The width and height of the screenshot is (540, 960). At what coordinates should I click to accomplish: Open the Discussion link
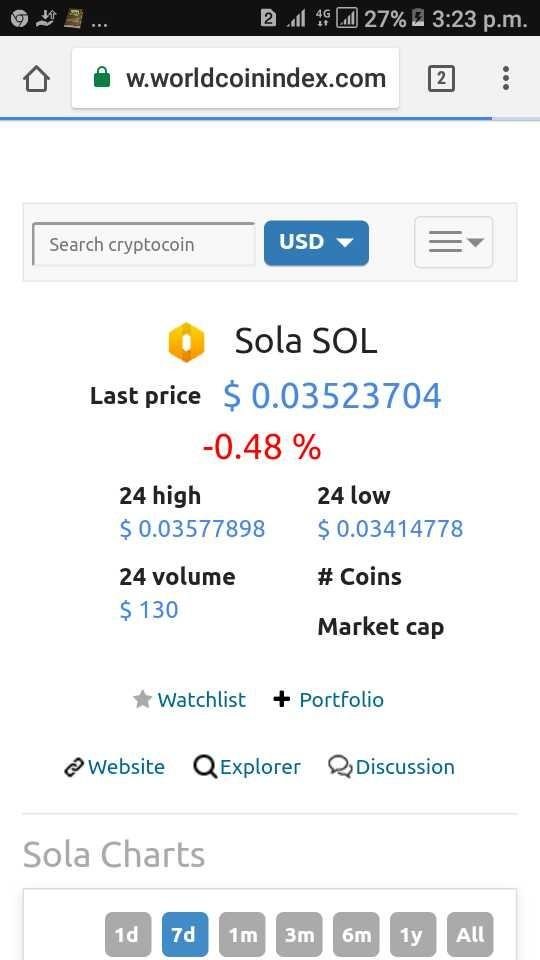[405, 767]
